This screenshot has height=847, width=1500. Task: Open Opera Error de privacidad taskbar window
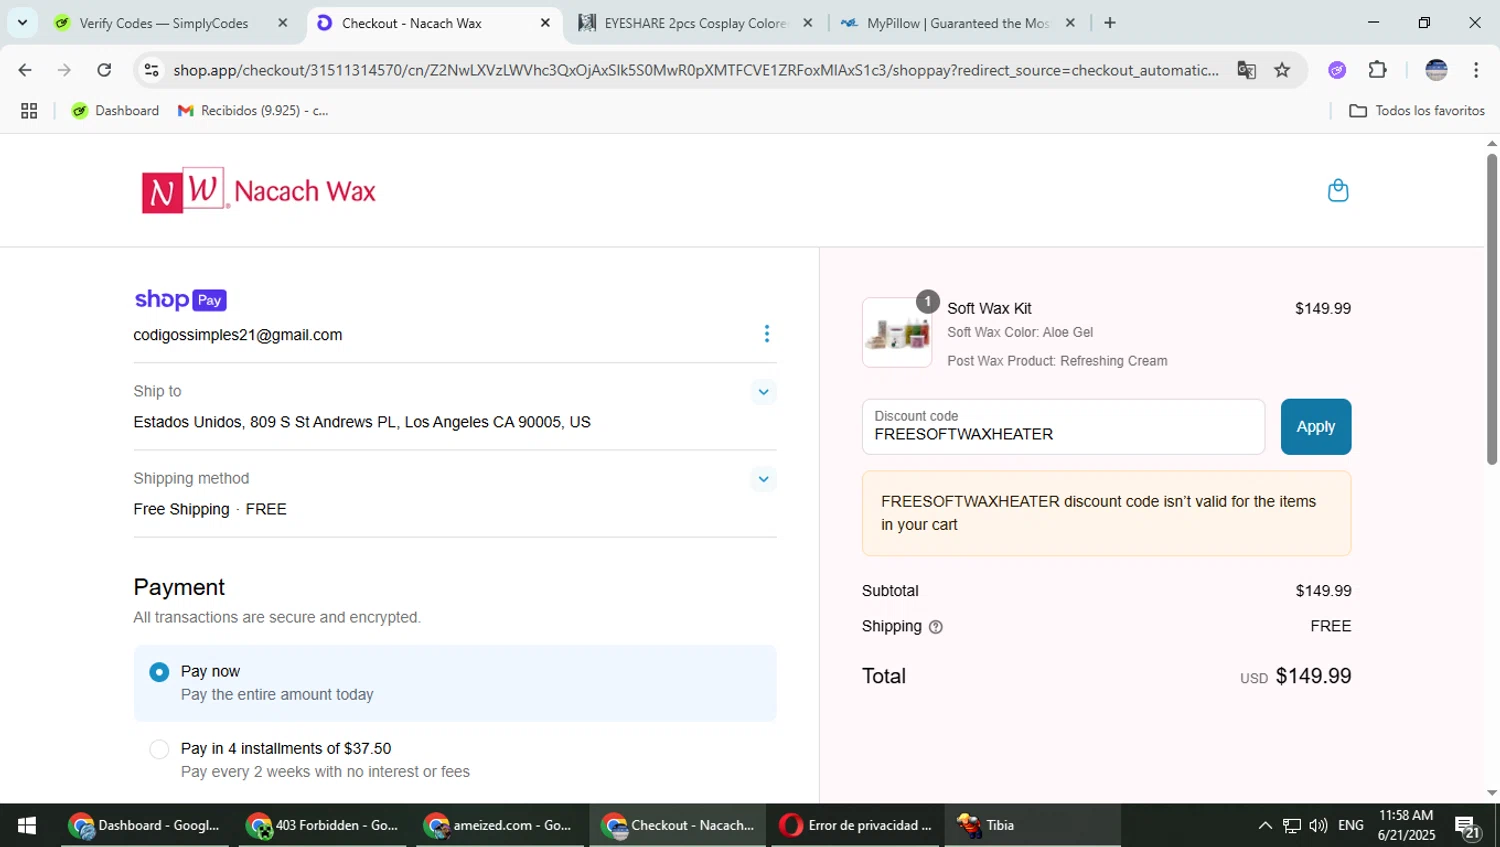coord(857,825)
